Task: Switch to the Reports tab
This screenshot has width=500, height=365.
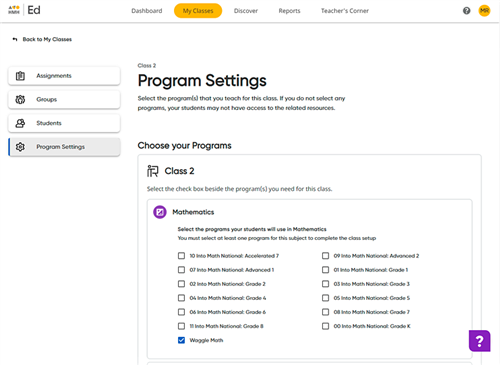Action: tap(289, 11)
